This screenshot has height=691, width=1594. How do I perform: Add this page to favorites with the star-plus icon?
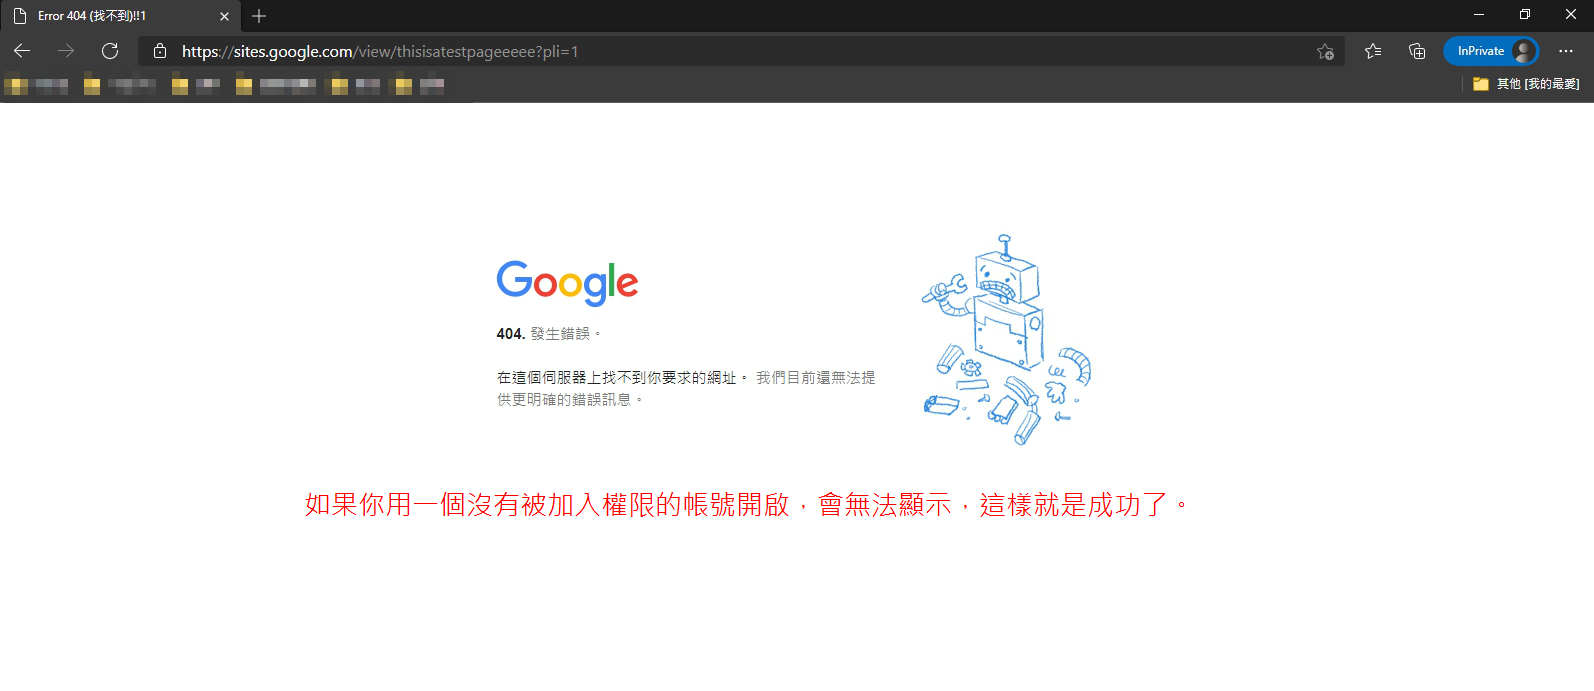pos(1325,51)
